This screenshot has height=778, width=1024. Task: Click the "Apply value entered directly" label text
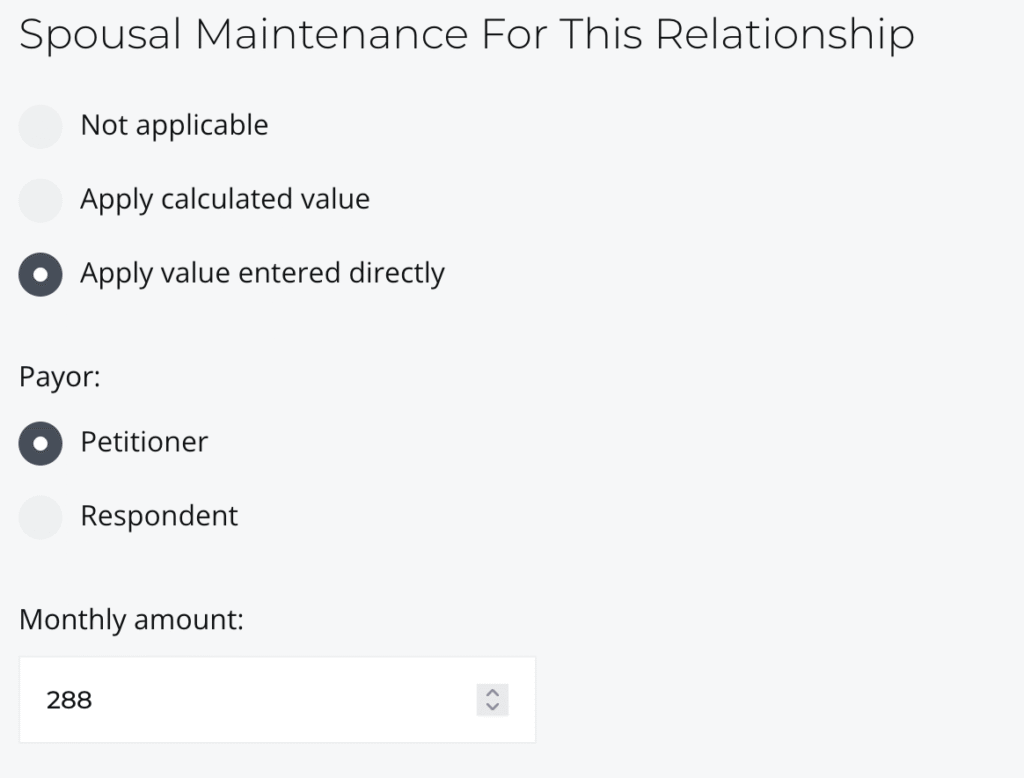click(x=262, y=274)
